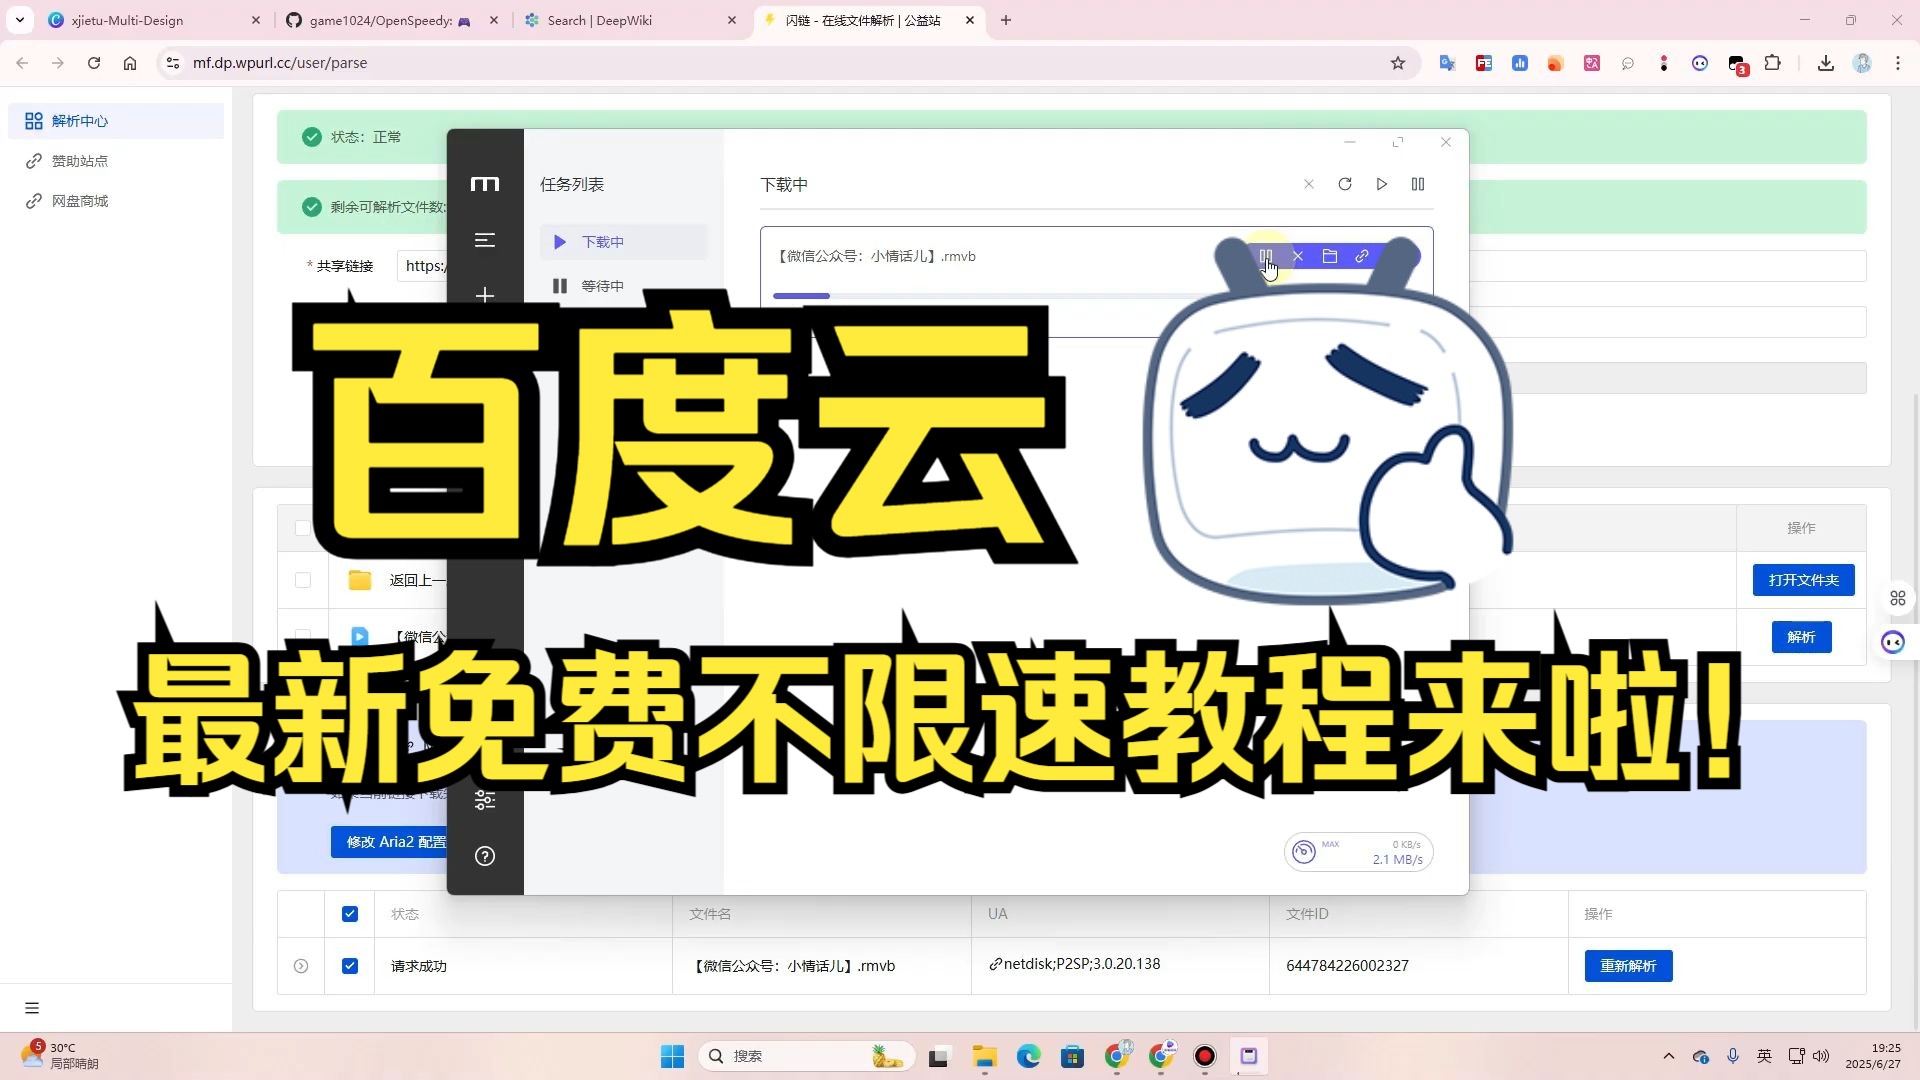Show hidden tray icons chevron
This screenshot has width=1920, height=1080.
1668,1056
